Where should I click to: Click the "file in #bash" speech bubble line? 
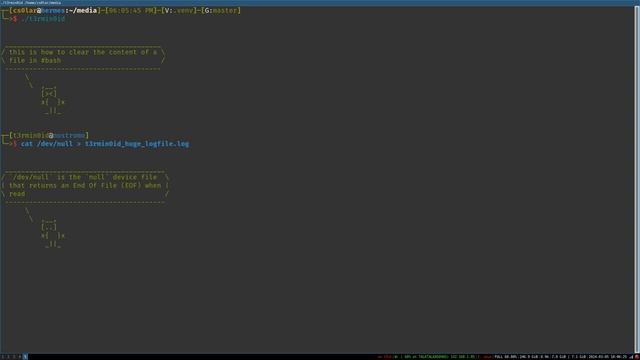tap(35, 60)
